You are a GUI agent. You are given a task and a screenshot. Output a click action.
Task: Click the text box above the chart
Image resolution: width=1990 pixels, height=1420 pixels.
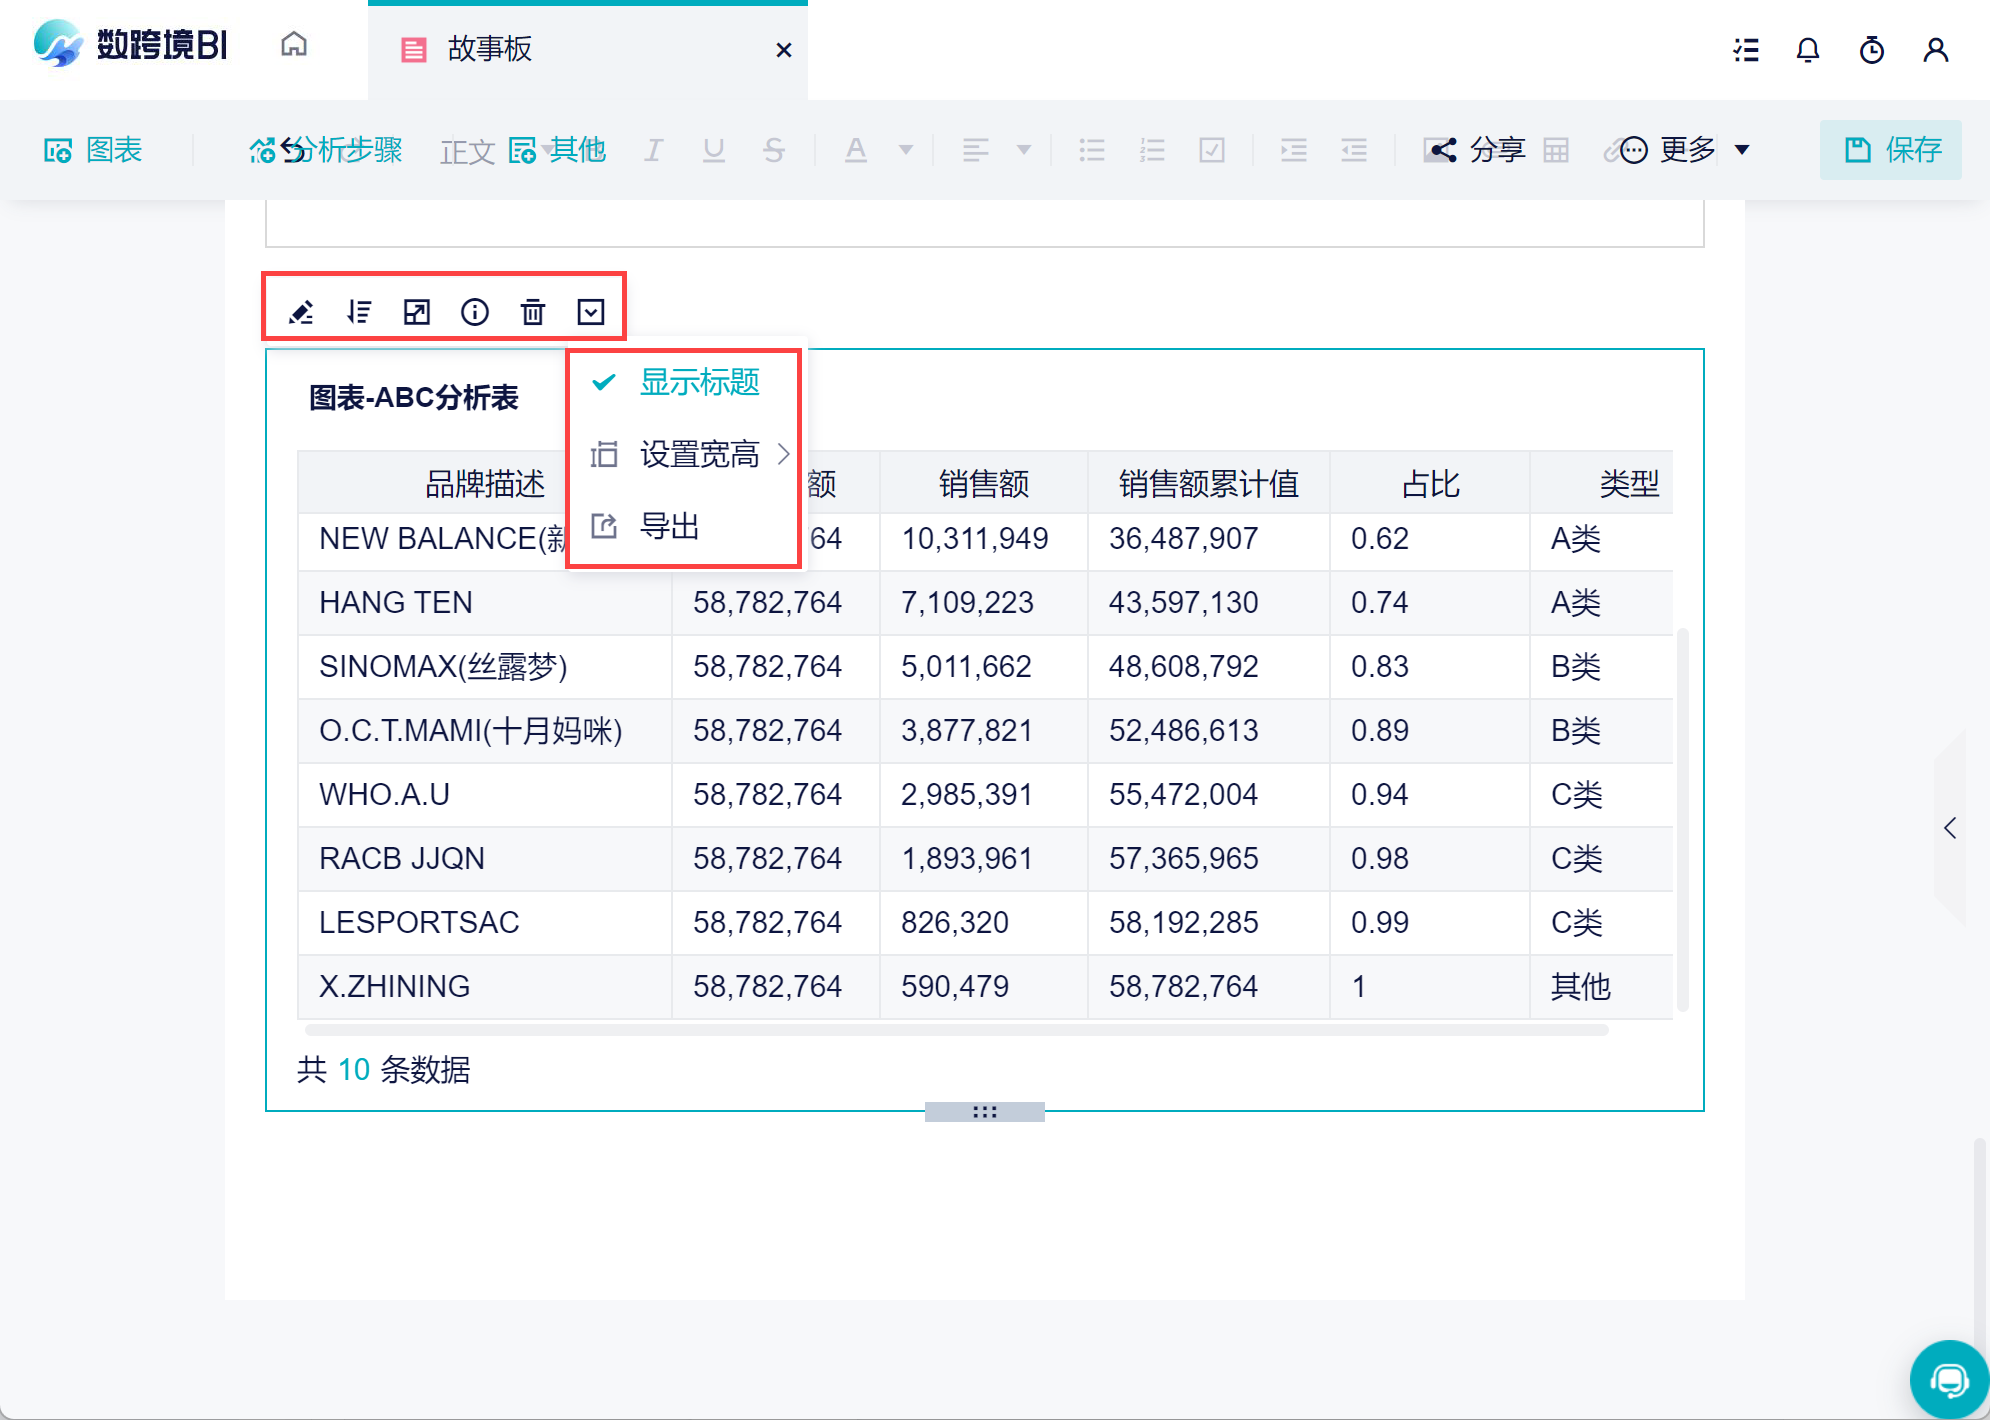click(x=985, y=222)
